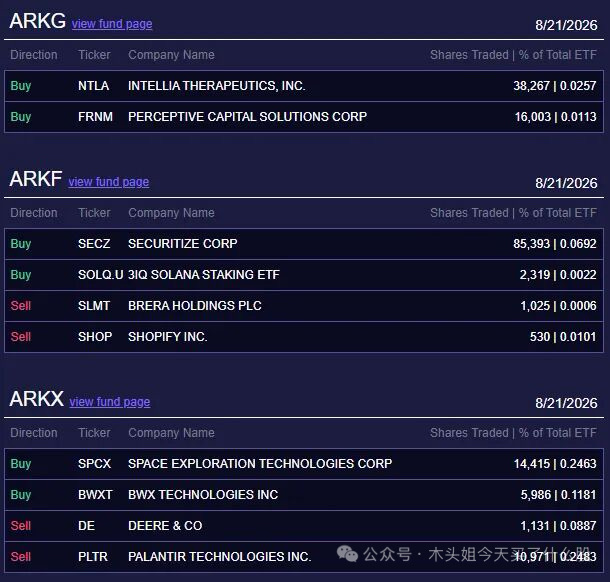Select DEERE & CO company name

165,526
